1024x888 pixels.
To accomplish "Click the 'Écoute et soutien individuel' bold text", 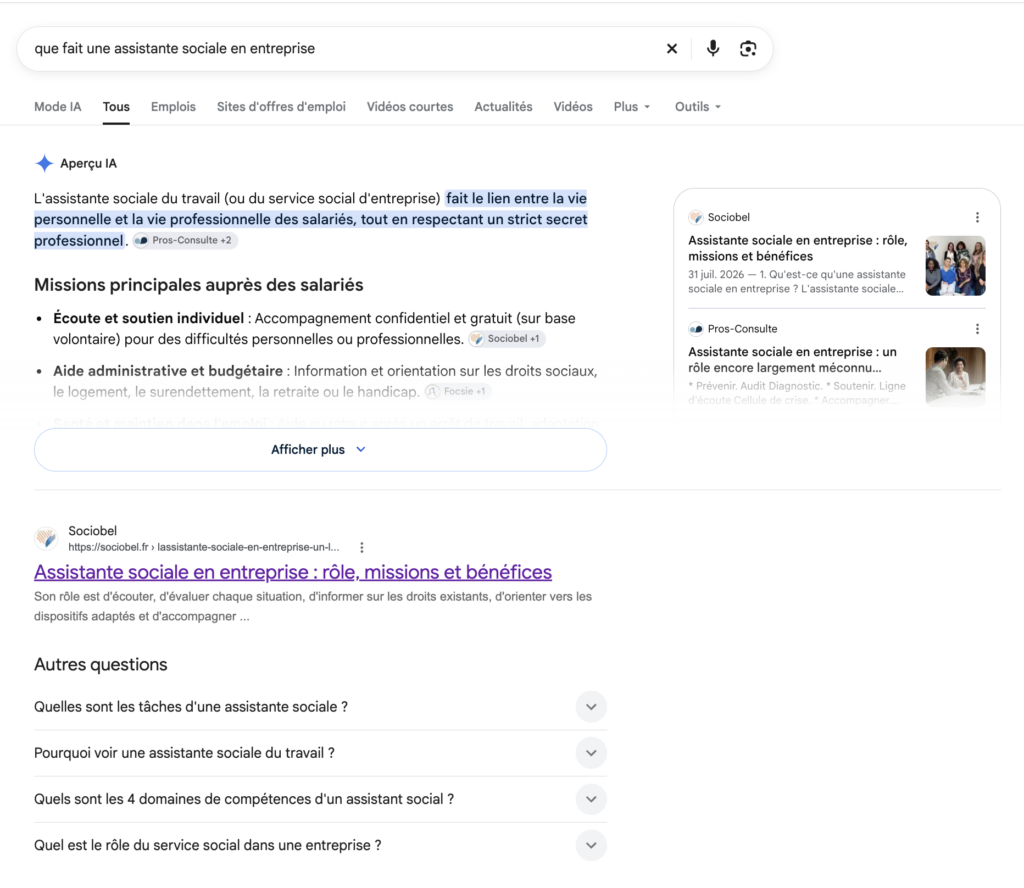I will pyautogui.click(x=148, y=318).
